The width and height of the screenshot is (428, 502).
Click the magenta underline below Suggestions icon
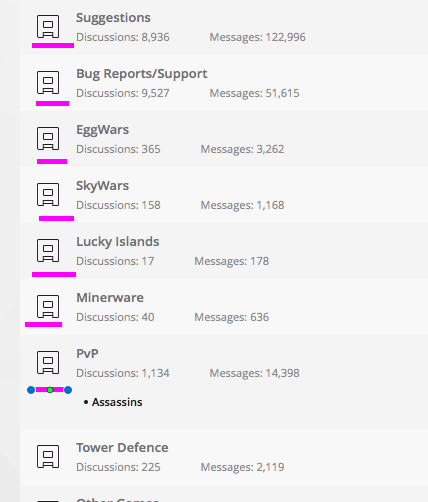(53, 45)
